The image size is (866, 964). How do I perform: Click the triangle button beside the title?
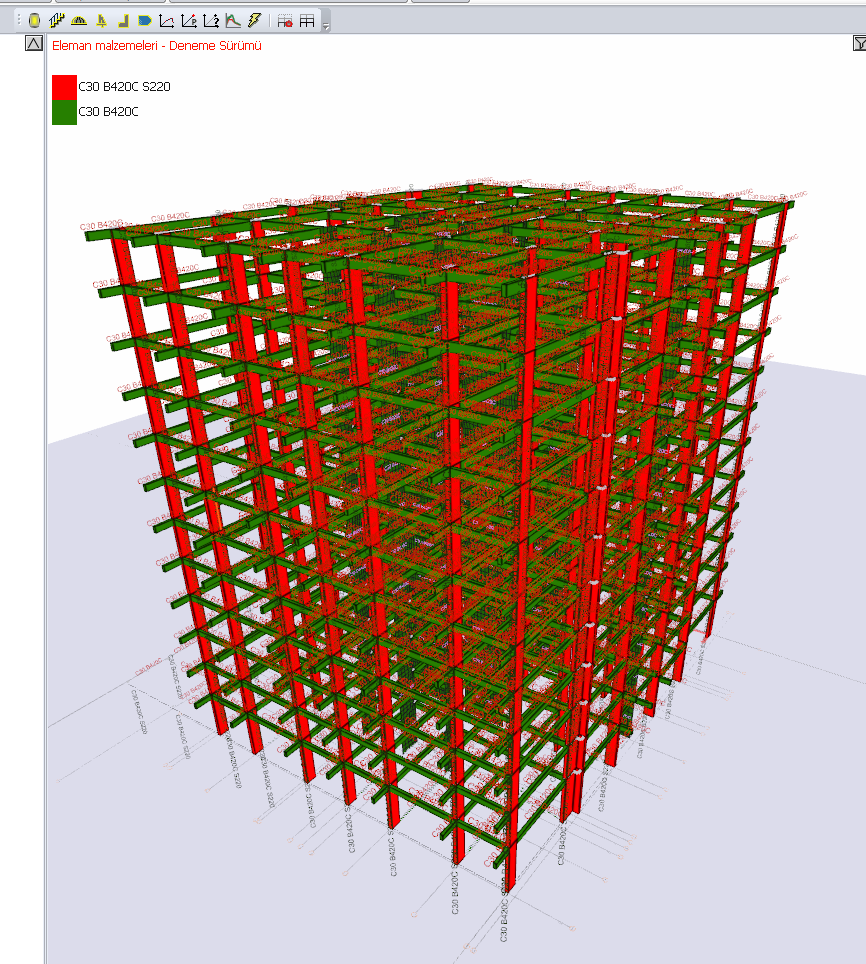34,43
